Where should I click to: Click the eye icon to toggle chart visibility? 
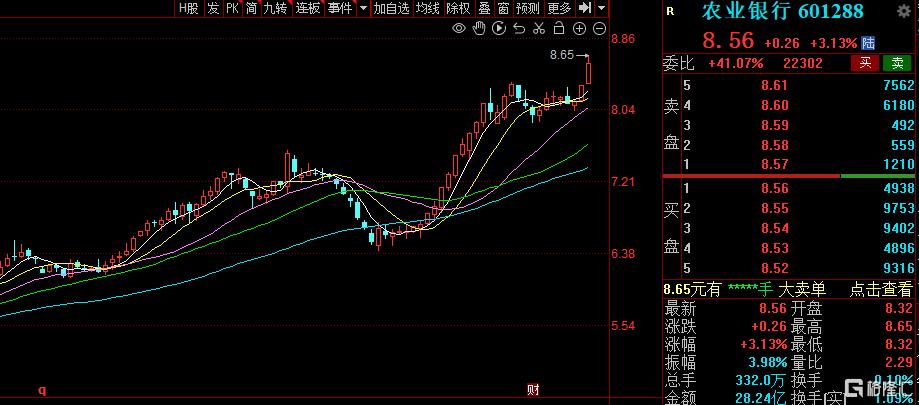tap(459, 28)
